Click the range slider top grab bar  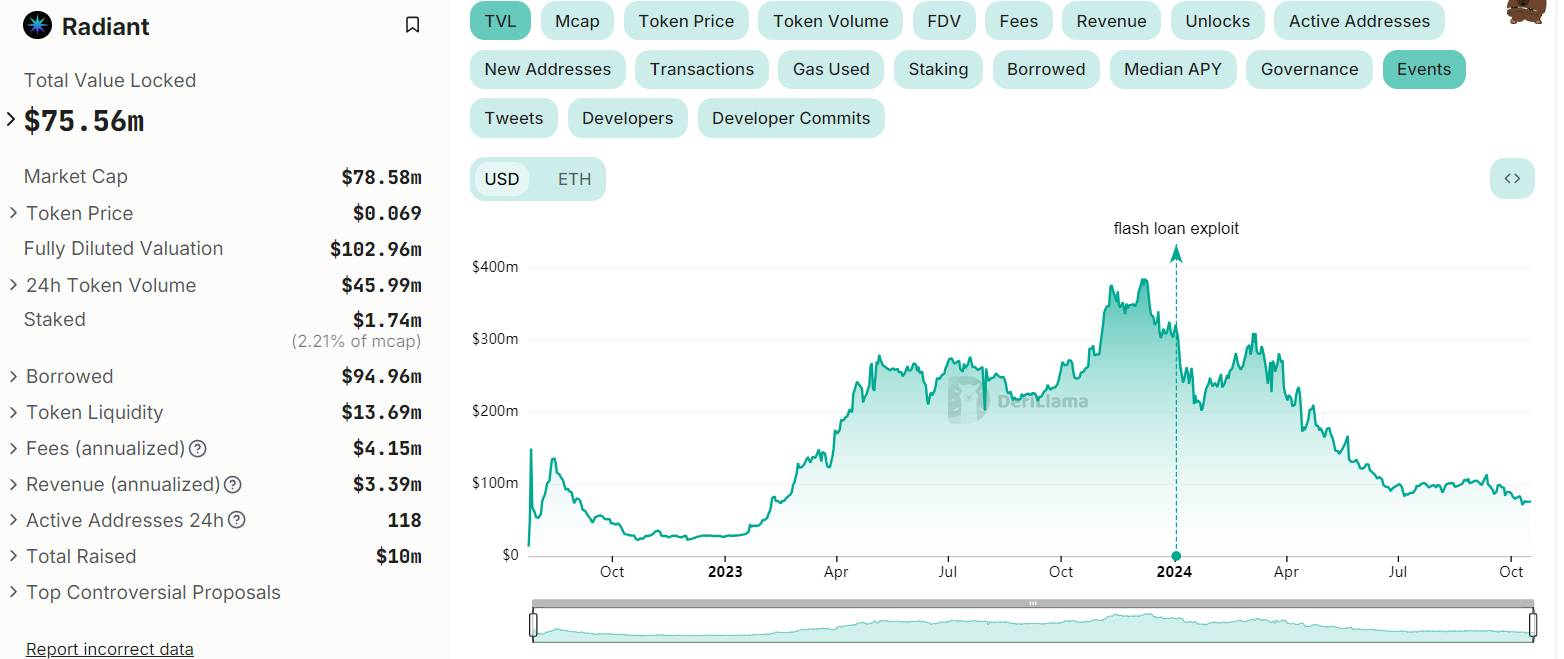1033,603
